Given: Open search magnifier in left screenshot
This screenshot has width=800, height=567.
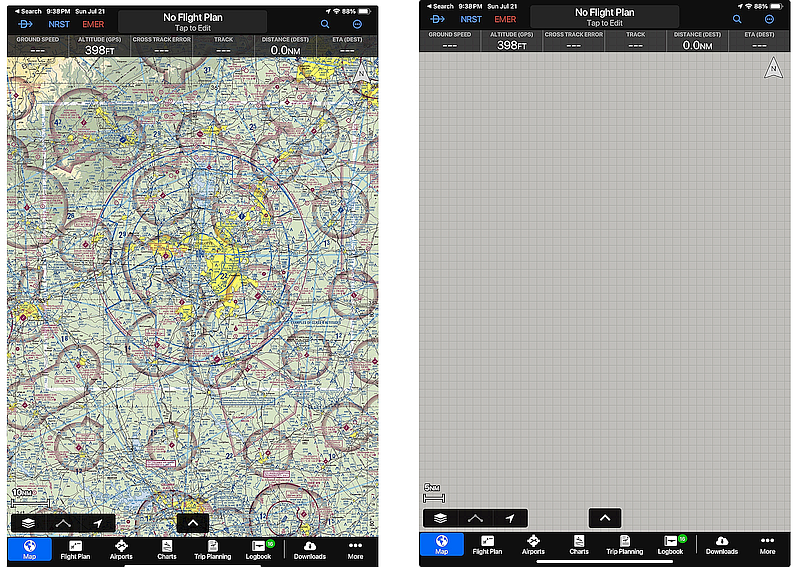Looking at the screenshot, I should (x=325, y=24).
